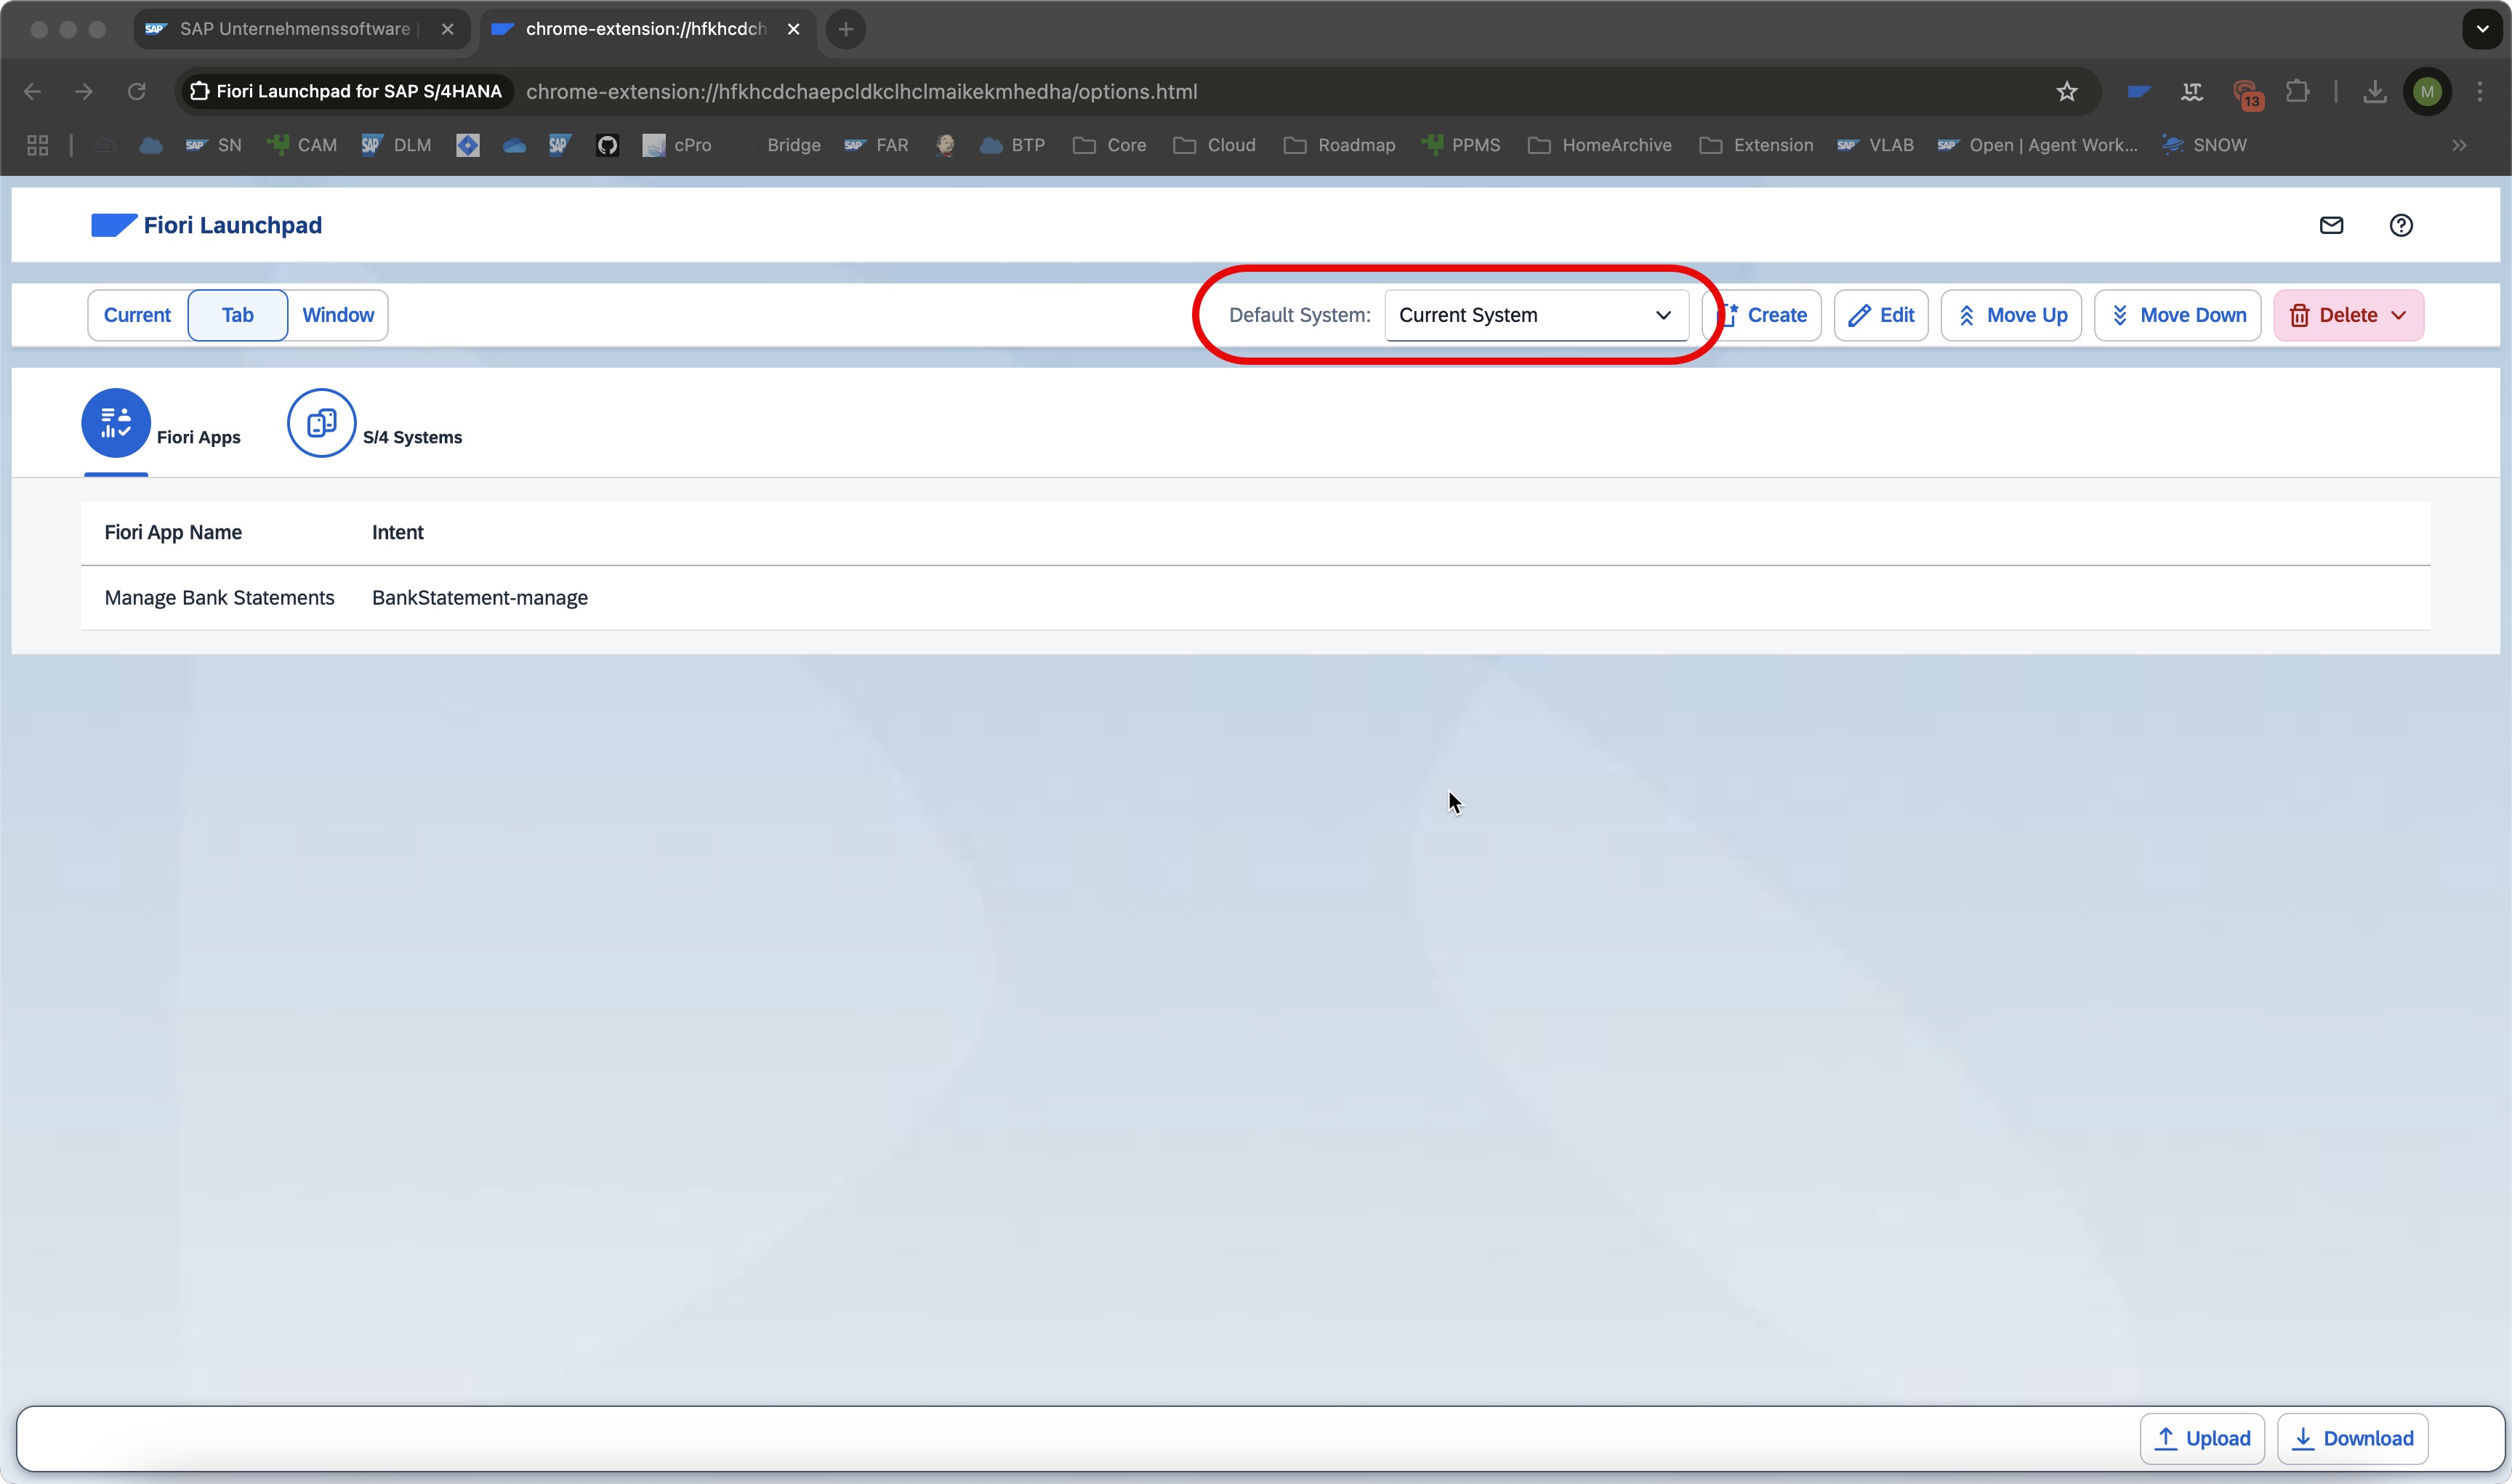Viewport: 2512px width, 1484px height.
Task: Open the S/4 Systems tab label
Action: (x=412, y=437)
